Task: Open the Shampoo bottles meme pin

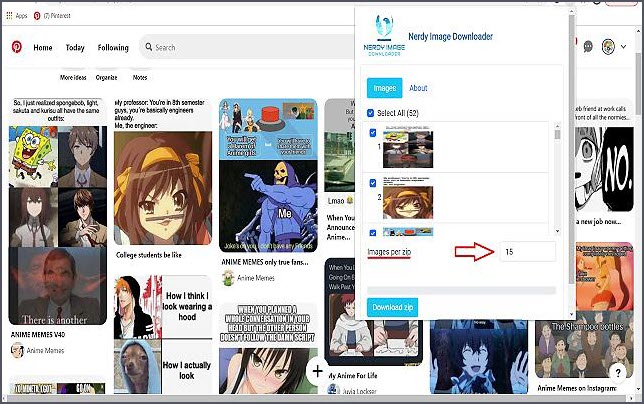Action: coord(584,310)
